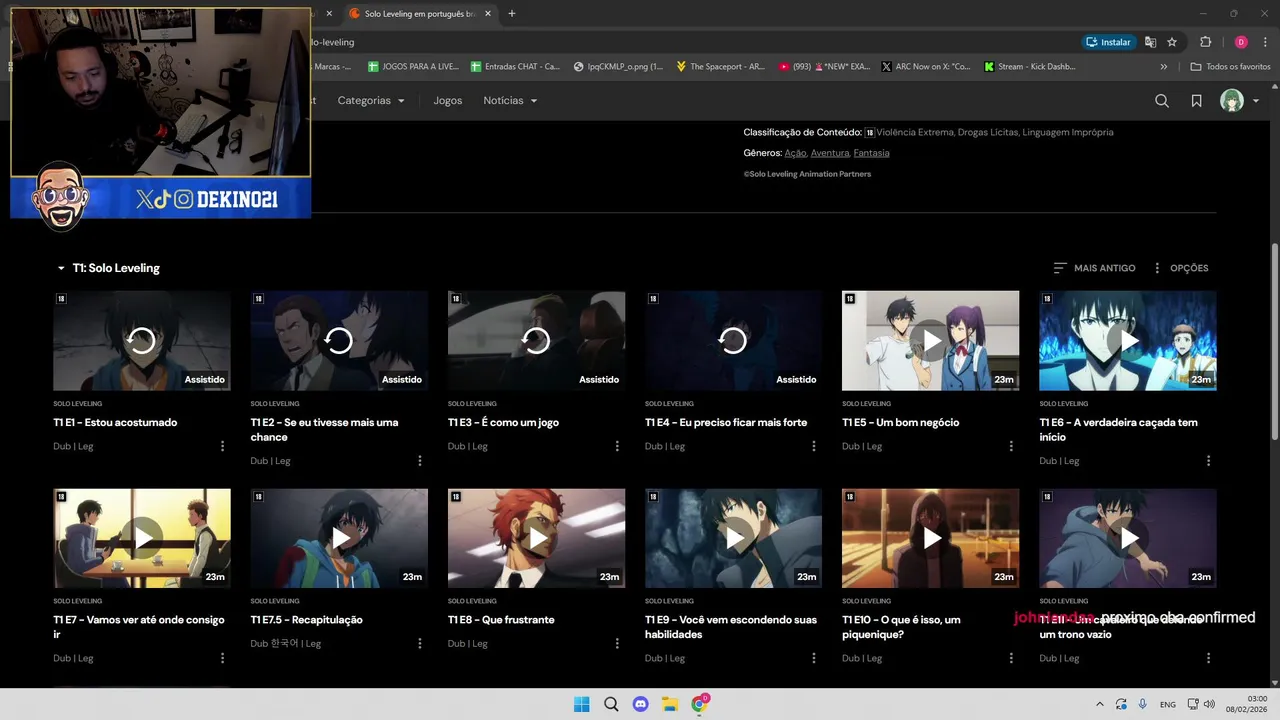The width and height of the screenshot is (1280, 720).
Task: Open the Stream - Kick Dashboard bookmark
Action: tap(1030, 67)
